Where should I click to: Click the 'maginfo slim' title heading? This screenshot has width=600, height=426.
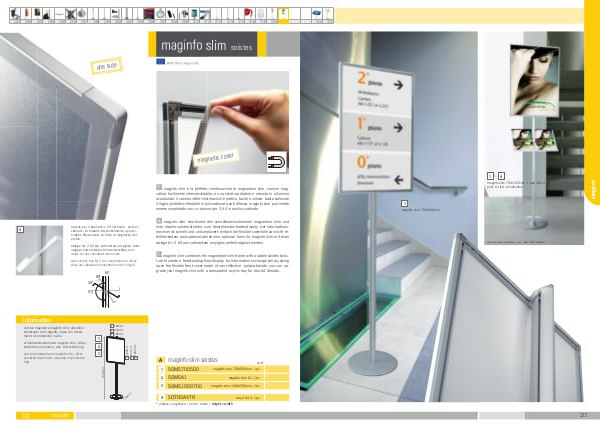click(x=207, y=46)
